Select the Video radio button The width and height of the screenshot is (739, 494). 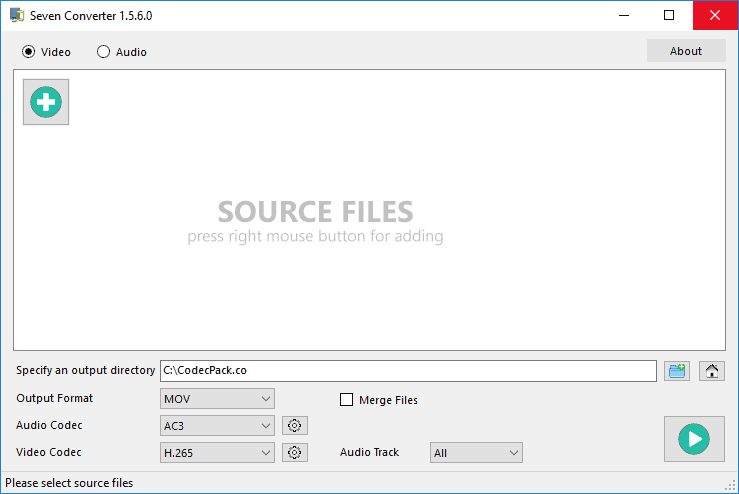(29, 52)
